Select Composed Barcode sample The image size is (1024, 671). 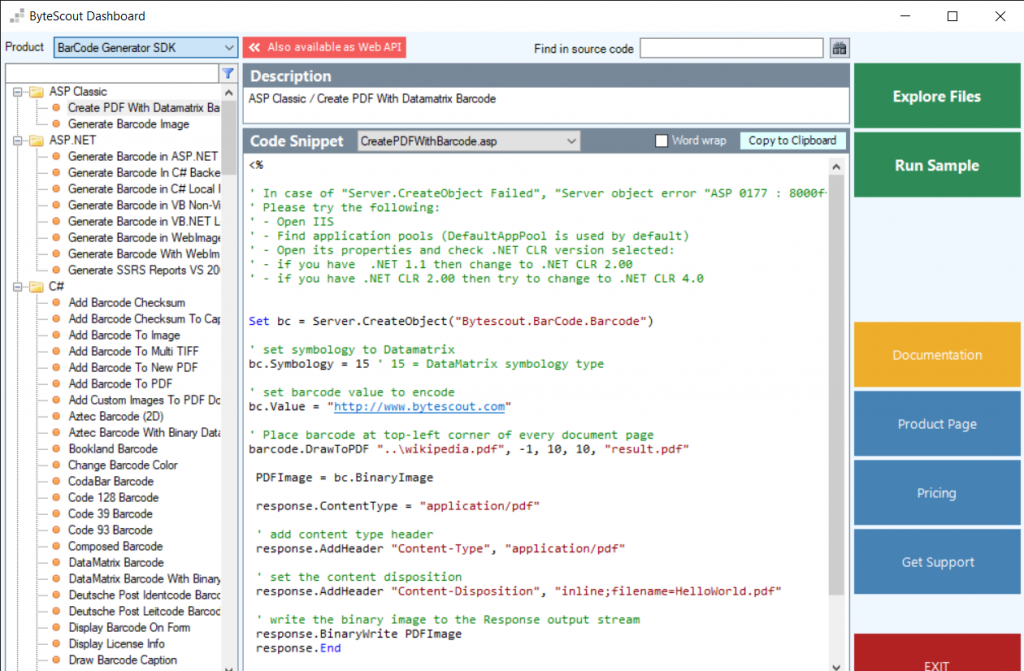tap(116, 546)
